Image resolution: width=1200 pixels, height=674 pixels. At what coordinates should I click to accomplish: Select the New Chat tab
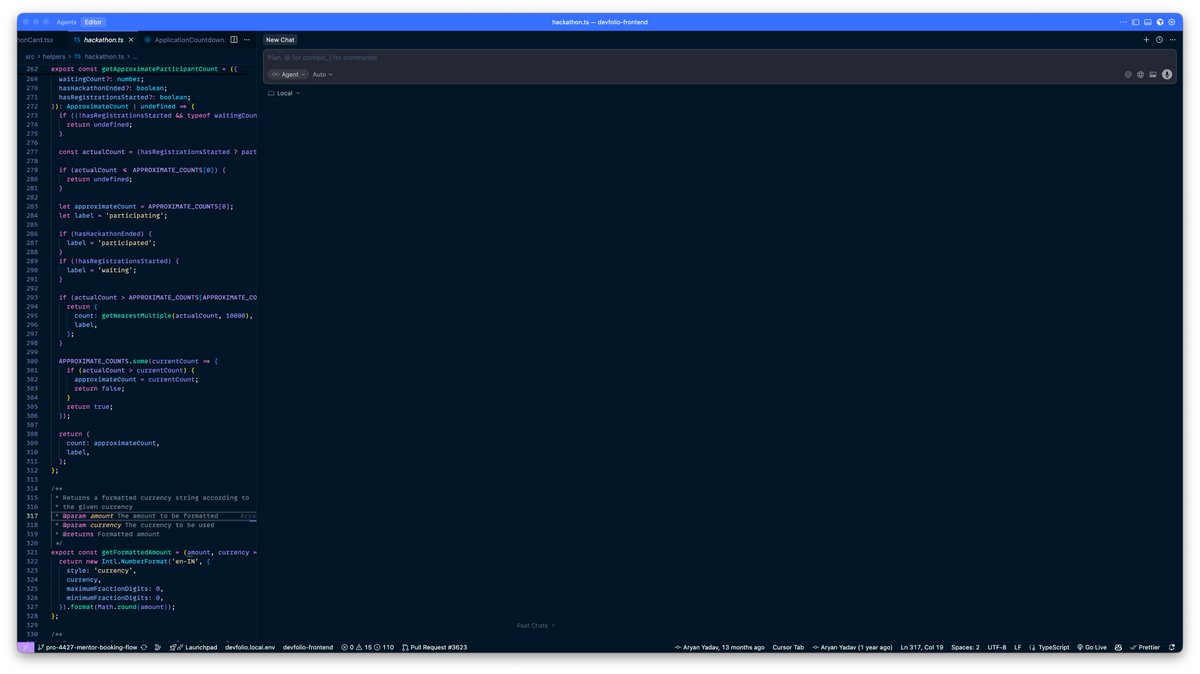pyautogui.click(x=280, y=40)
